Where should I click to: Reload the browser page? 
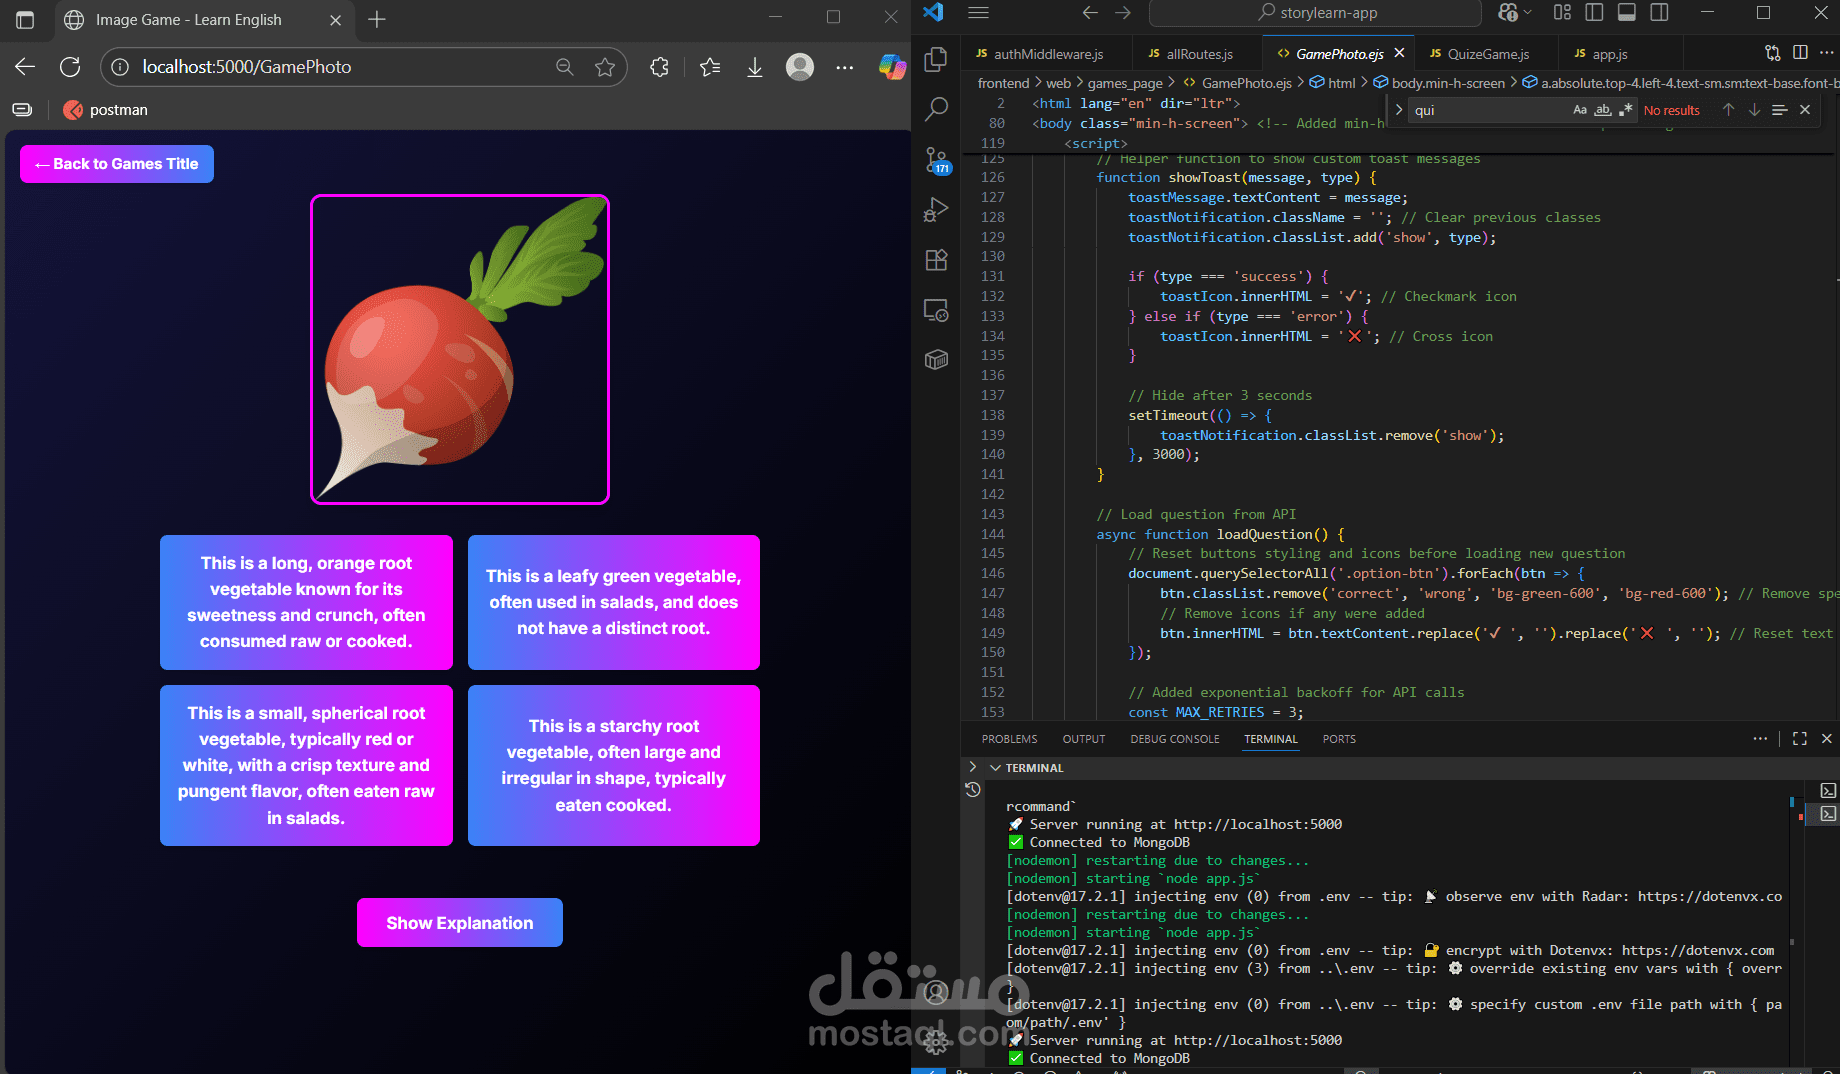click(70, 67)
